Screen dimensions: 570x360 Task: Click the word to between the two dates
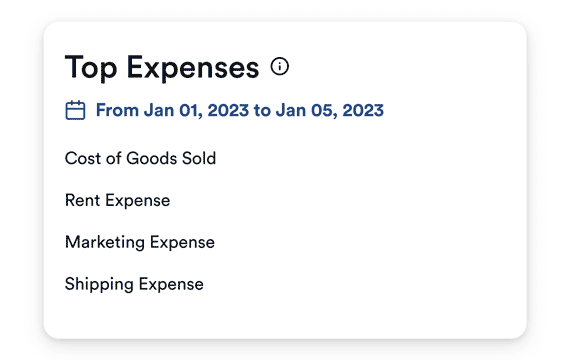(262, 111)
